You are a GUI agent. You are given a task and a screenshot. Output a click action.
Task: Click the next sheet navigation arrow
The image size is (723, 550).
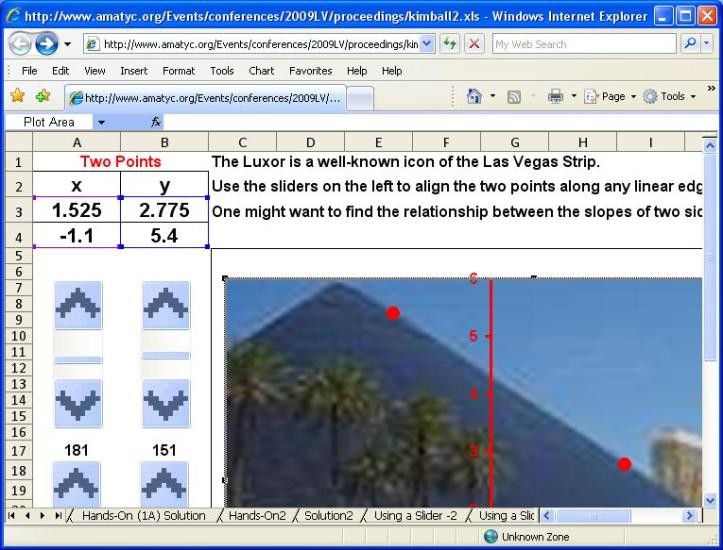tap(42, 515)
